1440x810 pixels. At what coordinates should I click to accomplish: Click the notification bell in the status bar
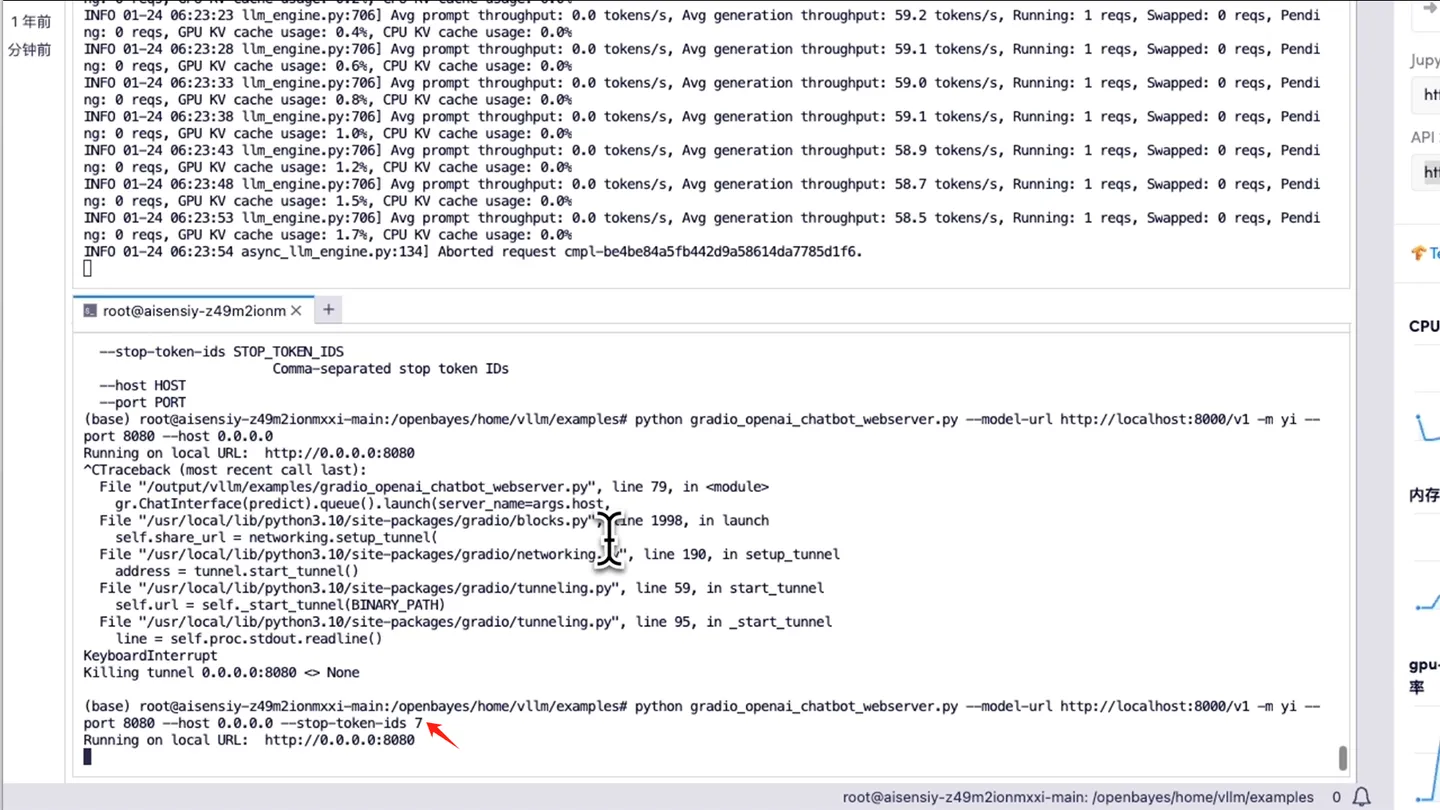(x=1361, y=797)
